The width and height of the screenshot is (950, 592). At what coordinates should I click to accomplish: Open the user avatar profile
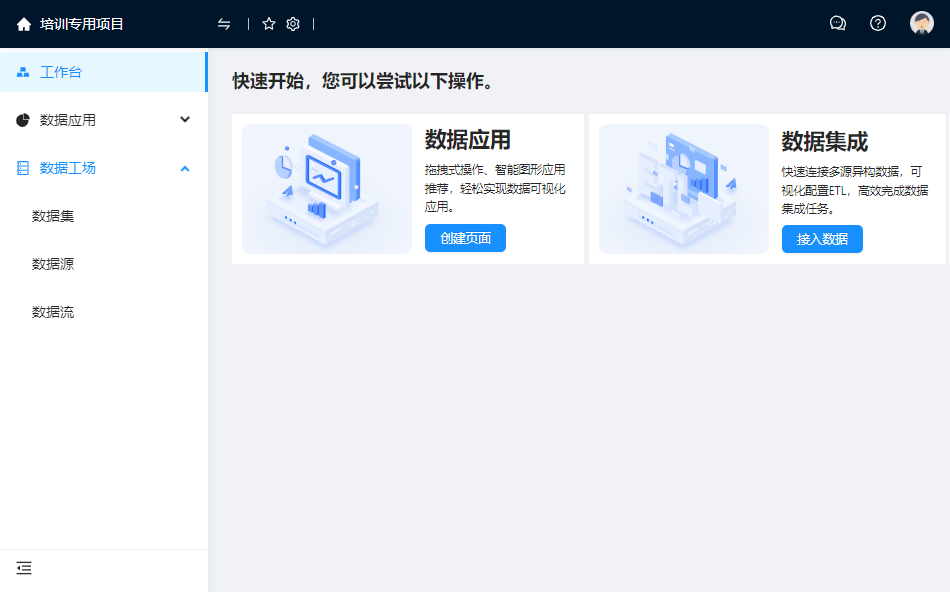click(922, 23)
